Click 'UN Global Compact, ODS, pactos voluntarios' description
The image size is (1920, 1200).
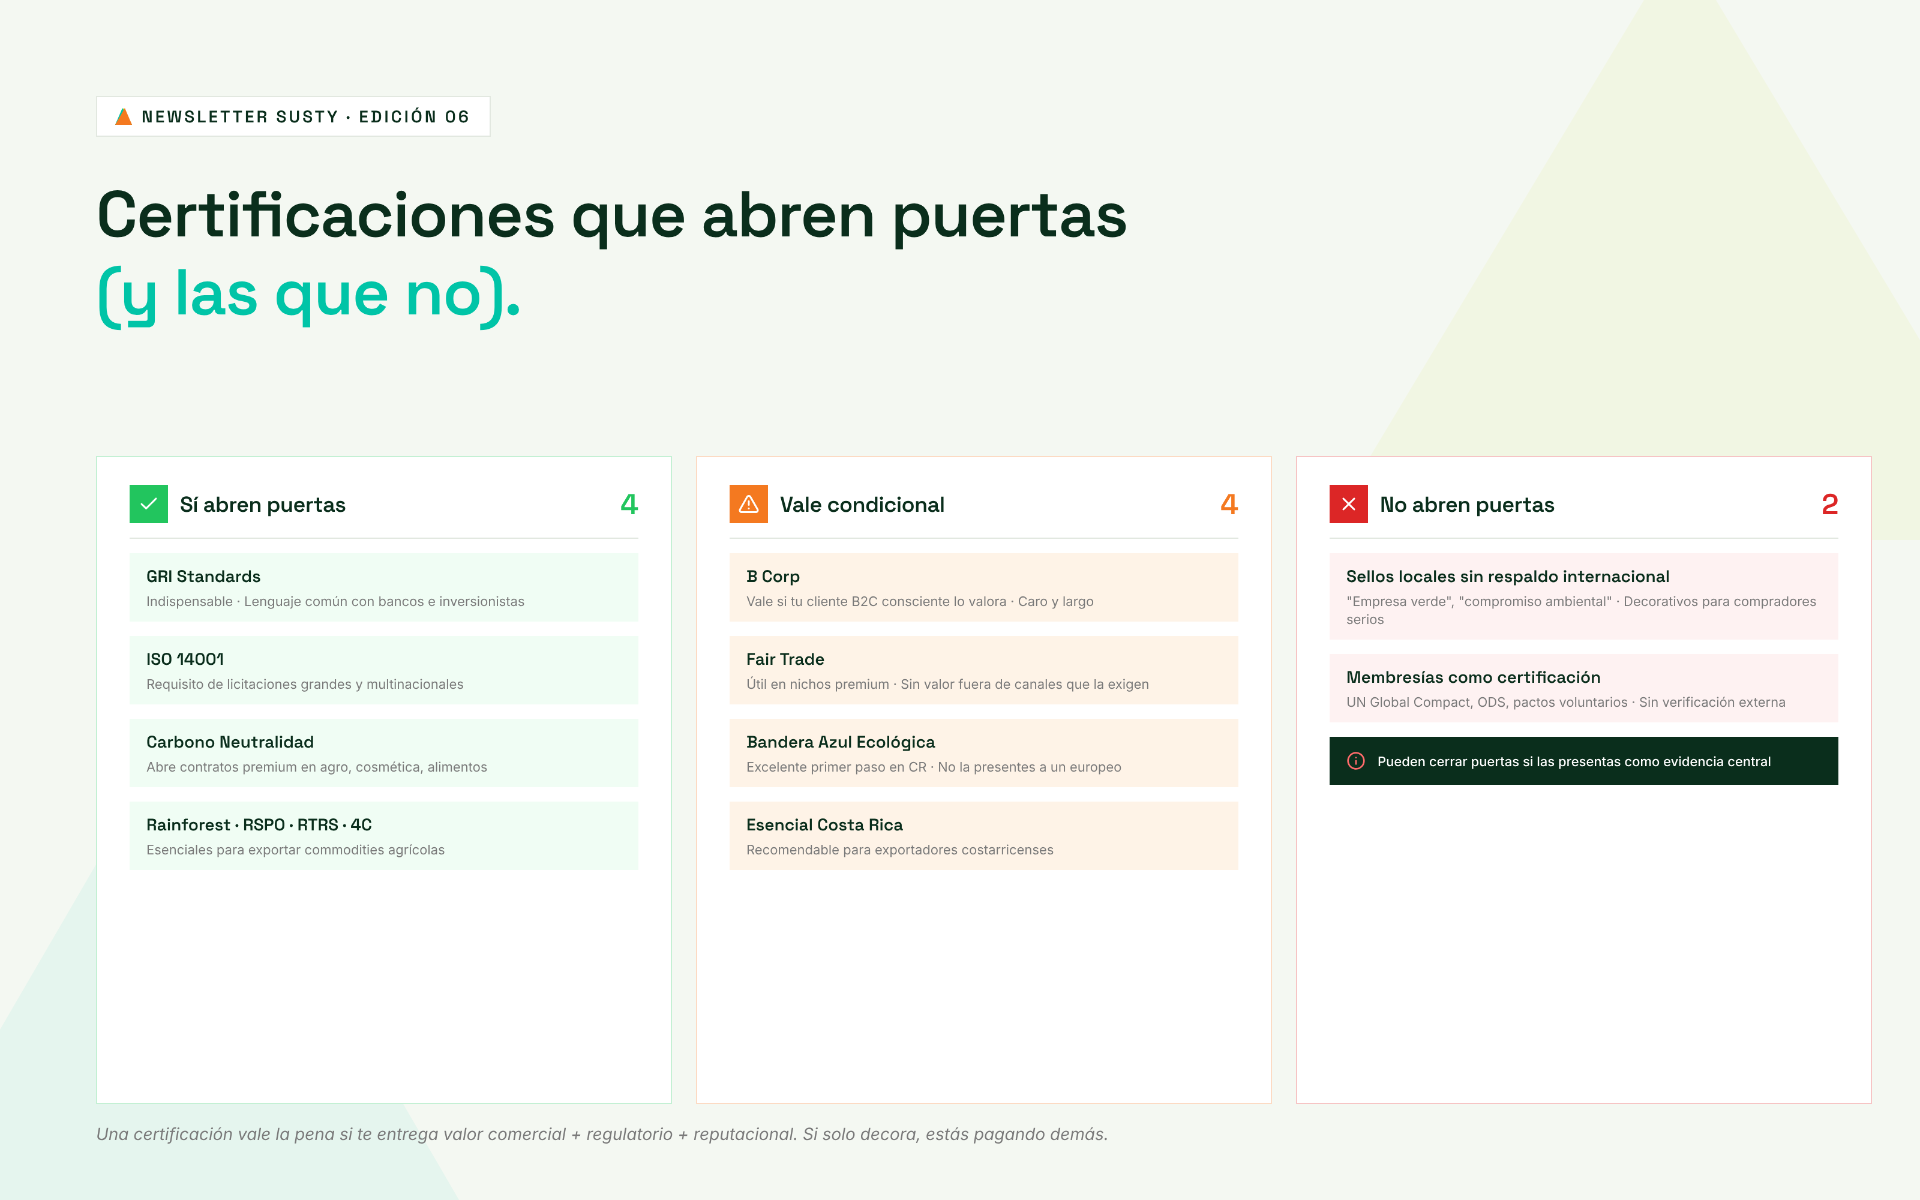point(1566,703)
